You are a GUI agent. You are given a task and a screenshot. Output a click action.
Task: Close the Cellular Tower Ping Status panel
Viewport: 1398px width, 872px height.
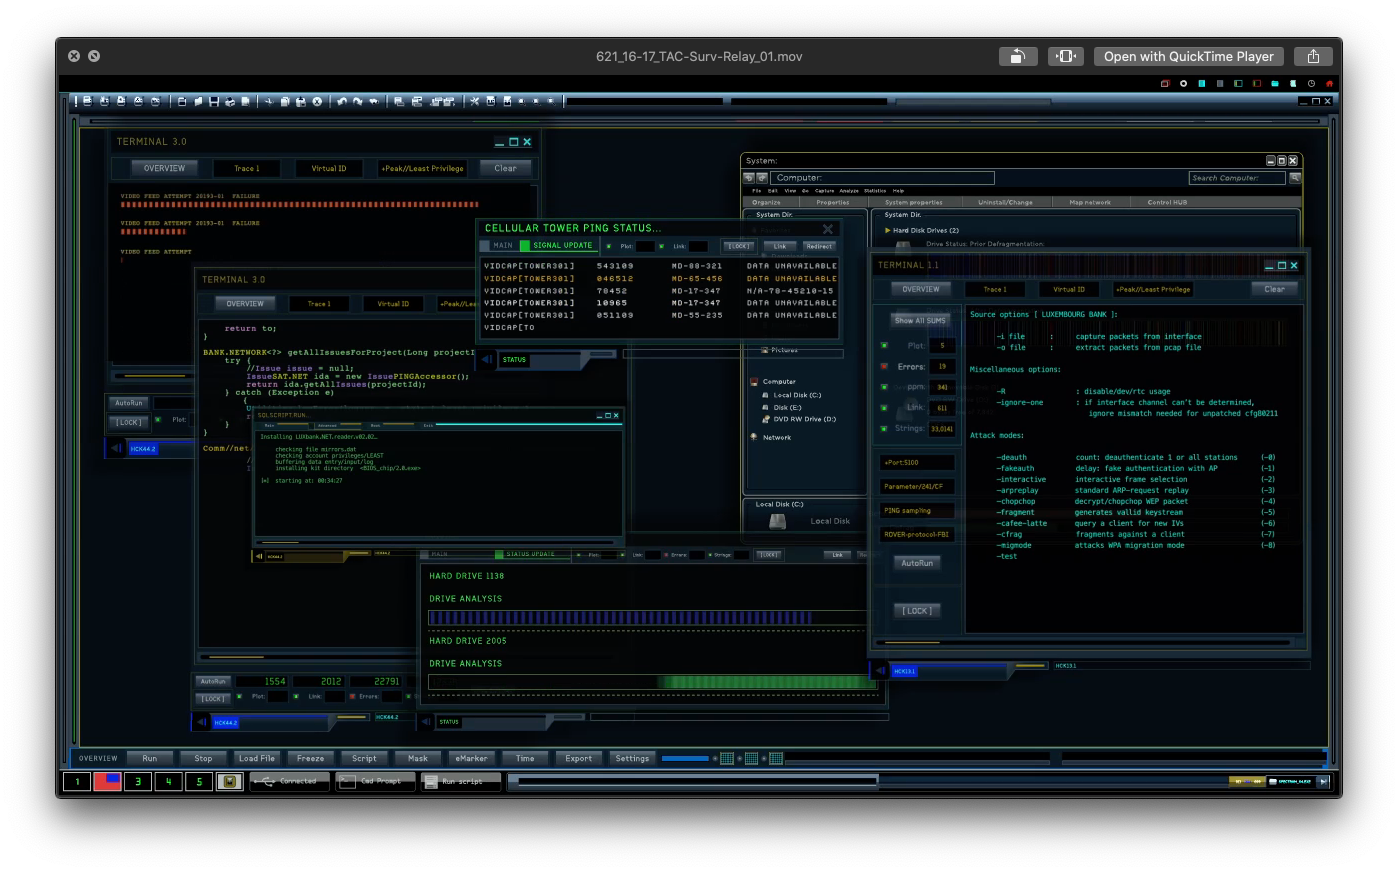pos(827,229)
